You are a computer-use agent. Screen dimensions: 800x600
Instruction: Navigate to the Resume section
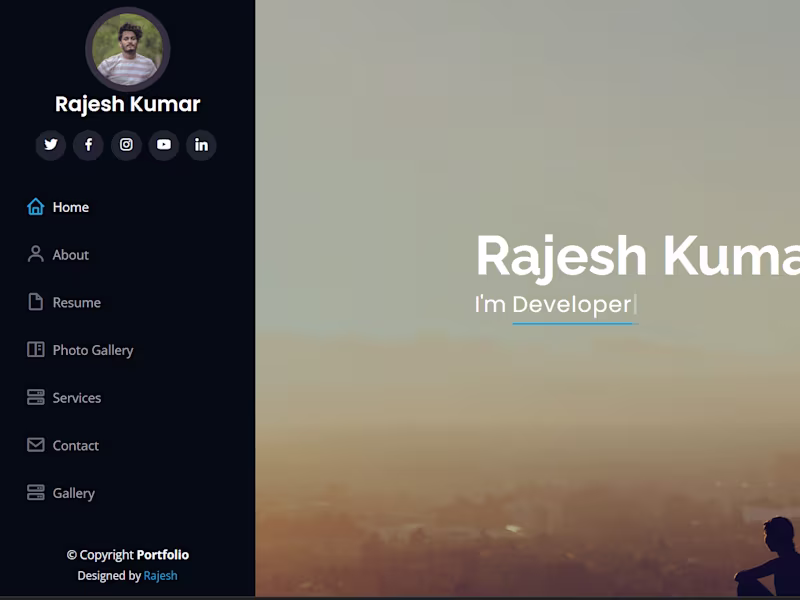[76, 302]
